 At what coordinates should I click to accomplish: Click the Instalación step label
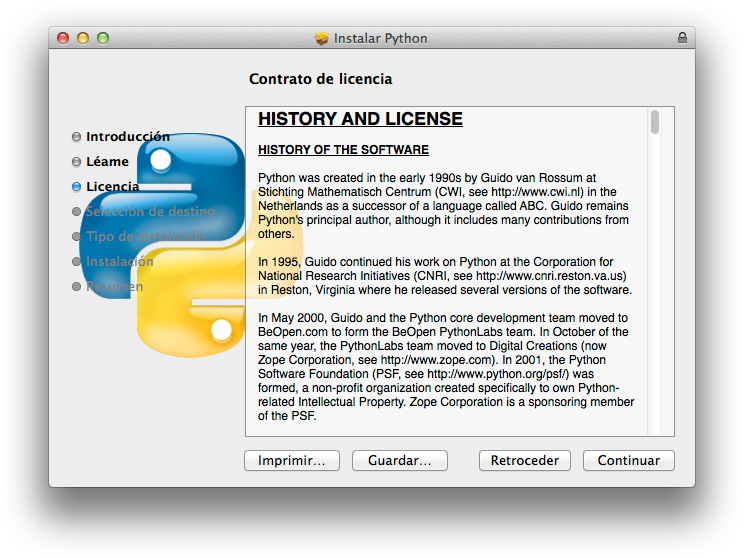[x=120, y=261]
